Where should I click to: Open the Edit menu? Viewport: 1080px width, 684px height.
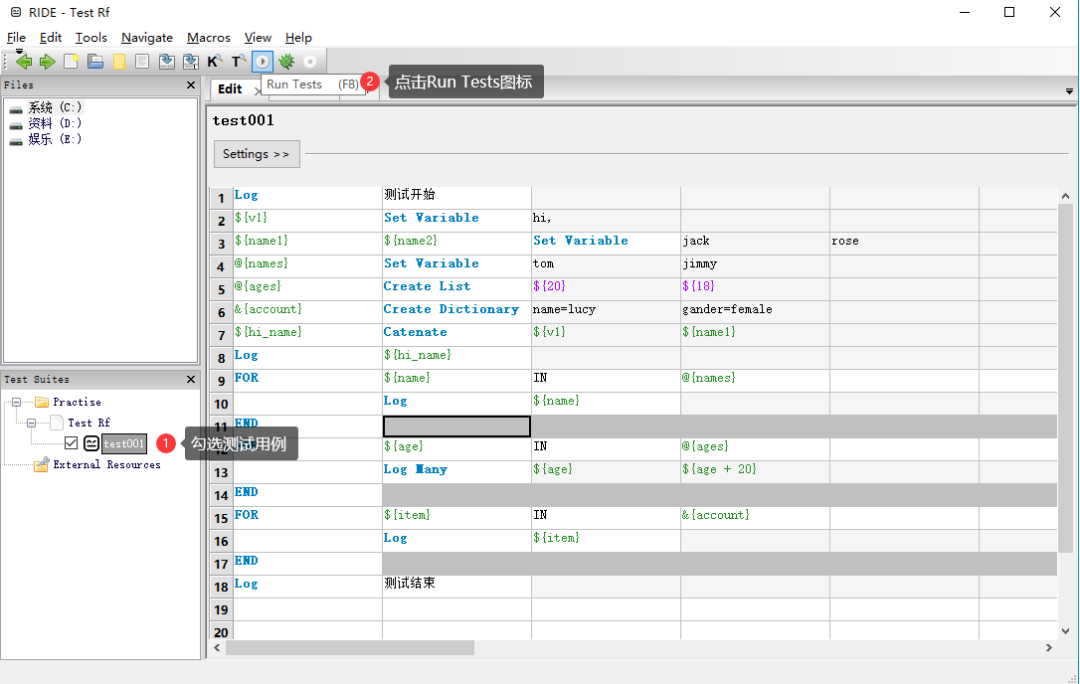[50, 38]
